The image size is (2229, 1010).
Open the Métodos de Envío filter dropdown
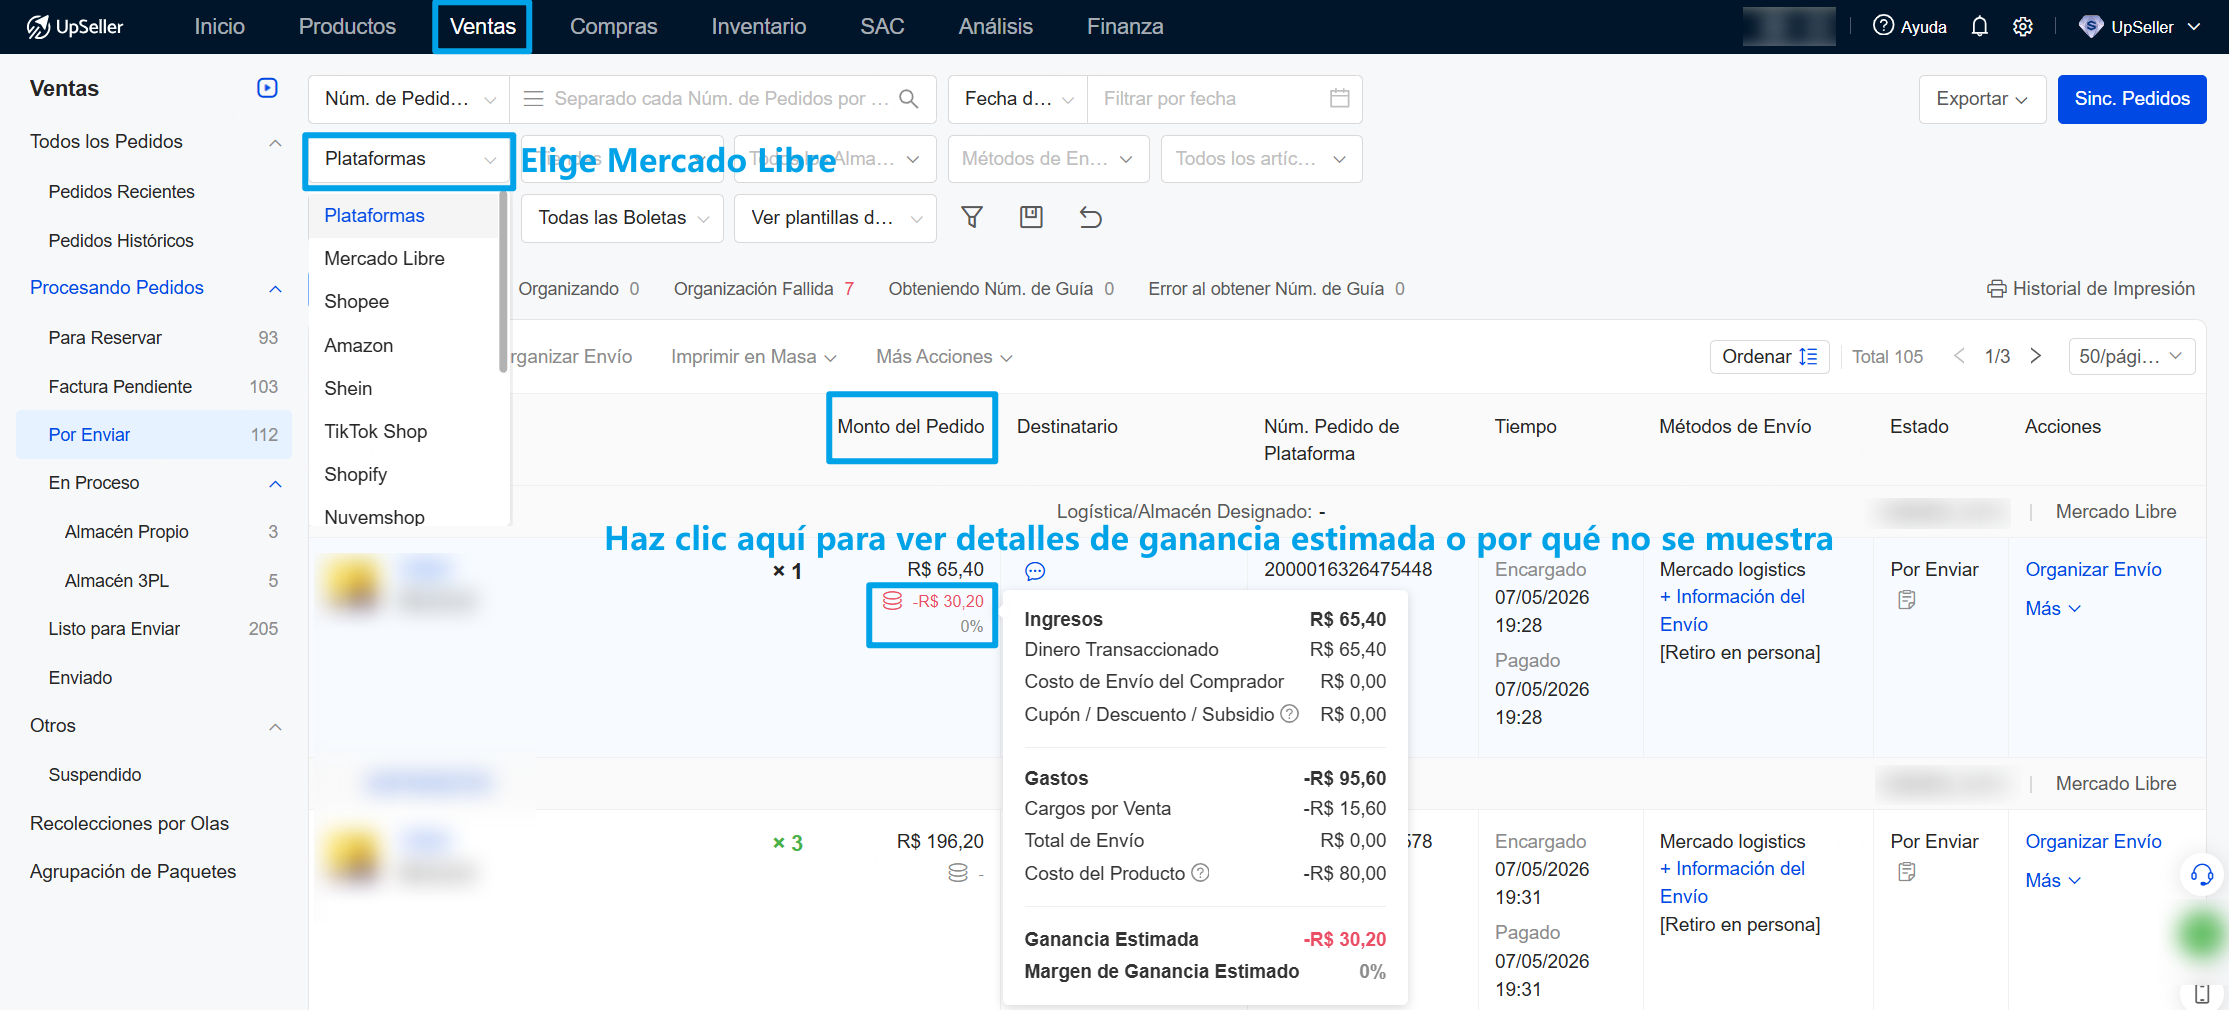pyautogui.click(x=1048, y=159)
